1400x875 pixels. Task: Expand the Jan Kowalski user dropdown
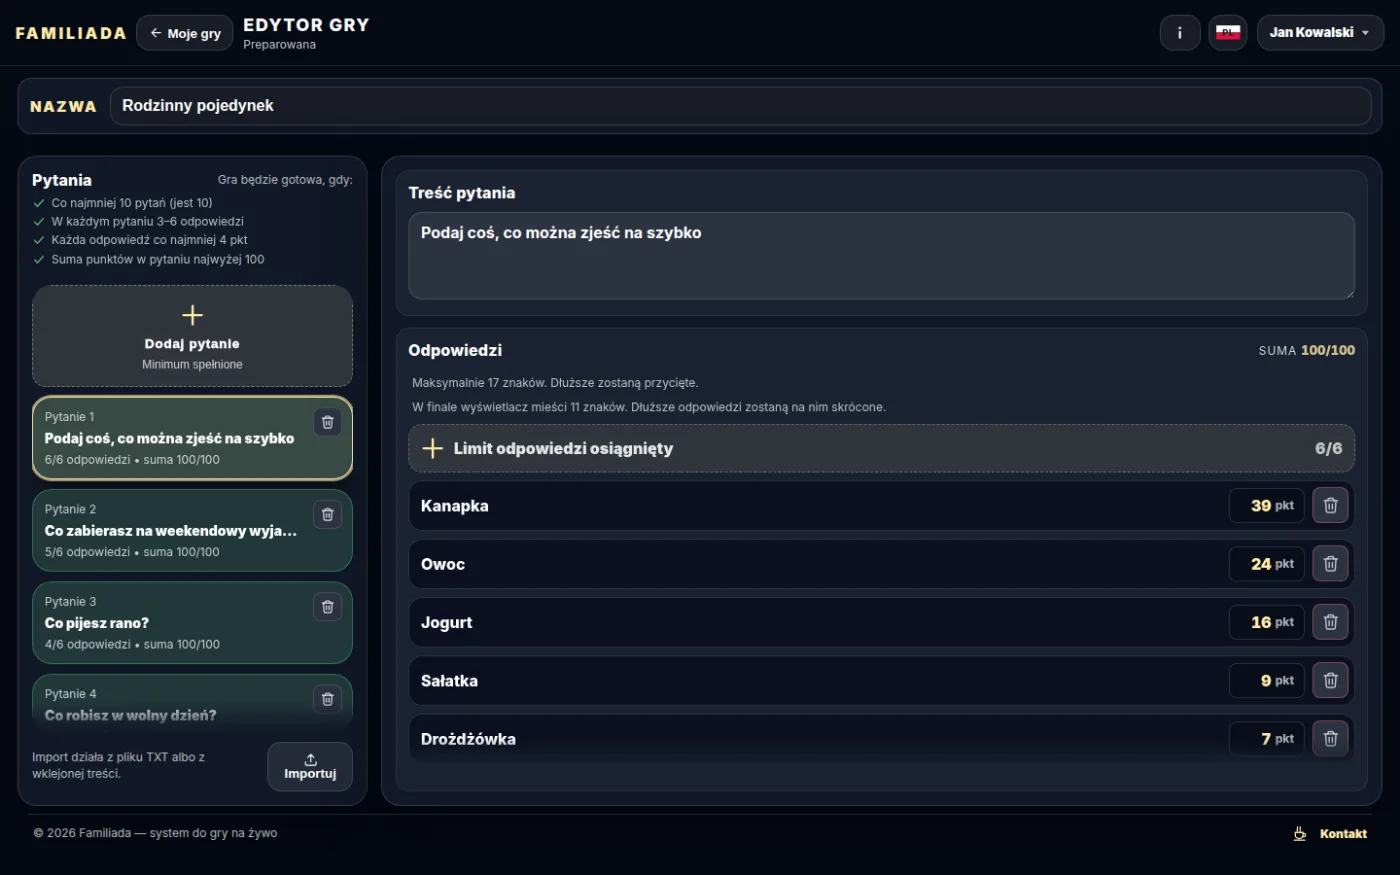pyautogui.click(x=1320, y=33)
